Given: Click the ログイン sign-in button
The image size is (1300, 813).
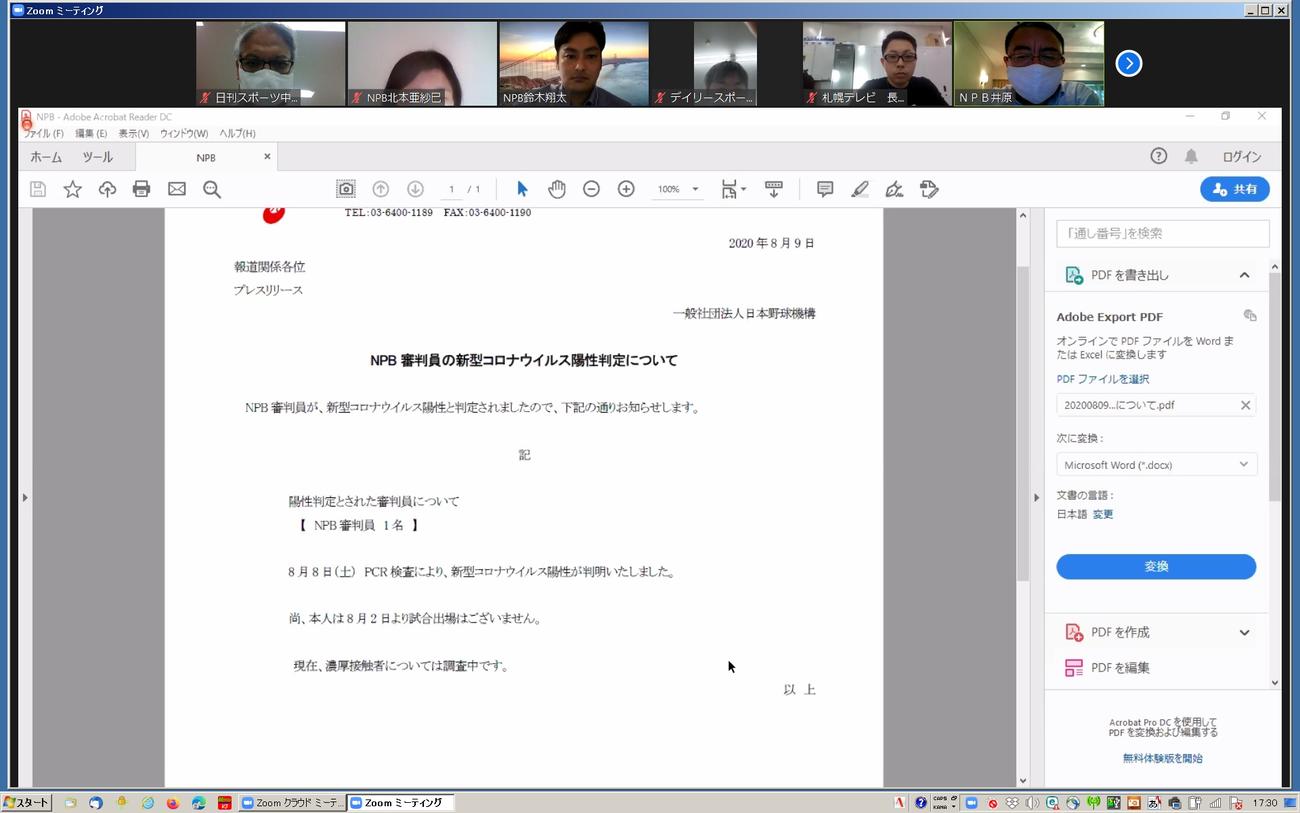Looking at the screenshot, I should coord(1242,157).
